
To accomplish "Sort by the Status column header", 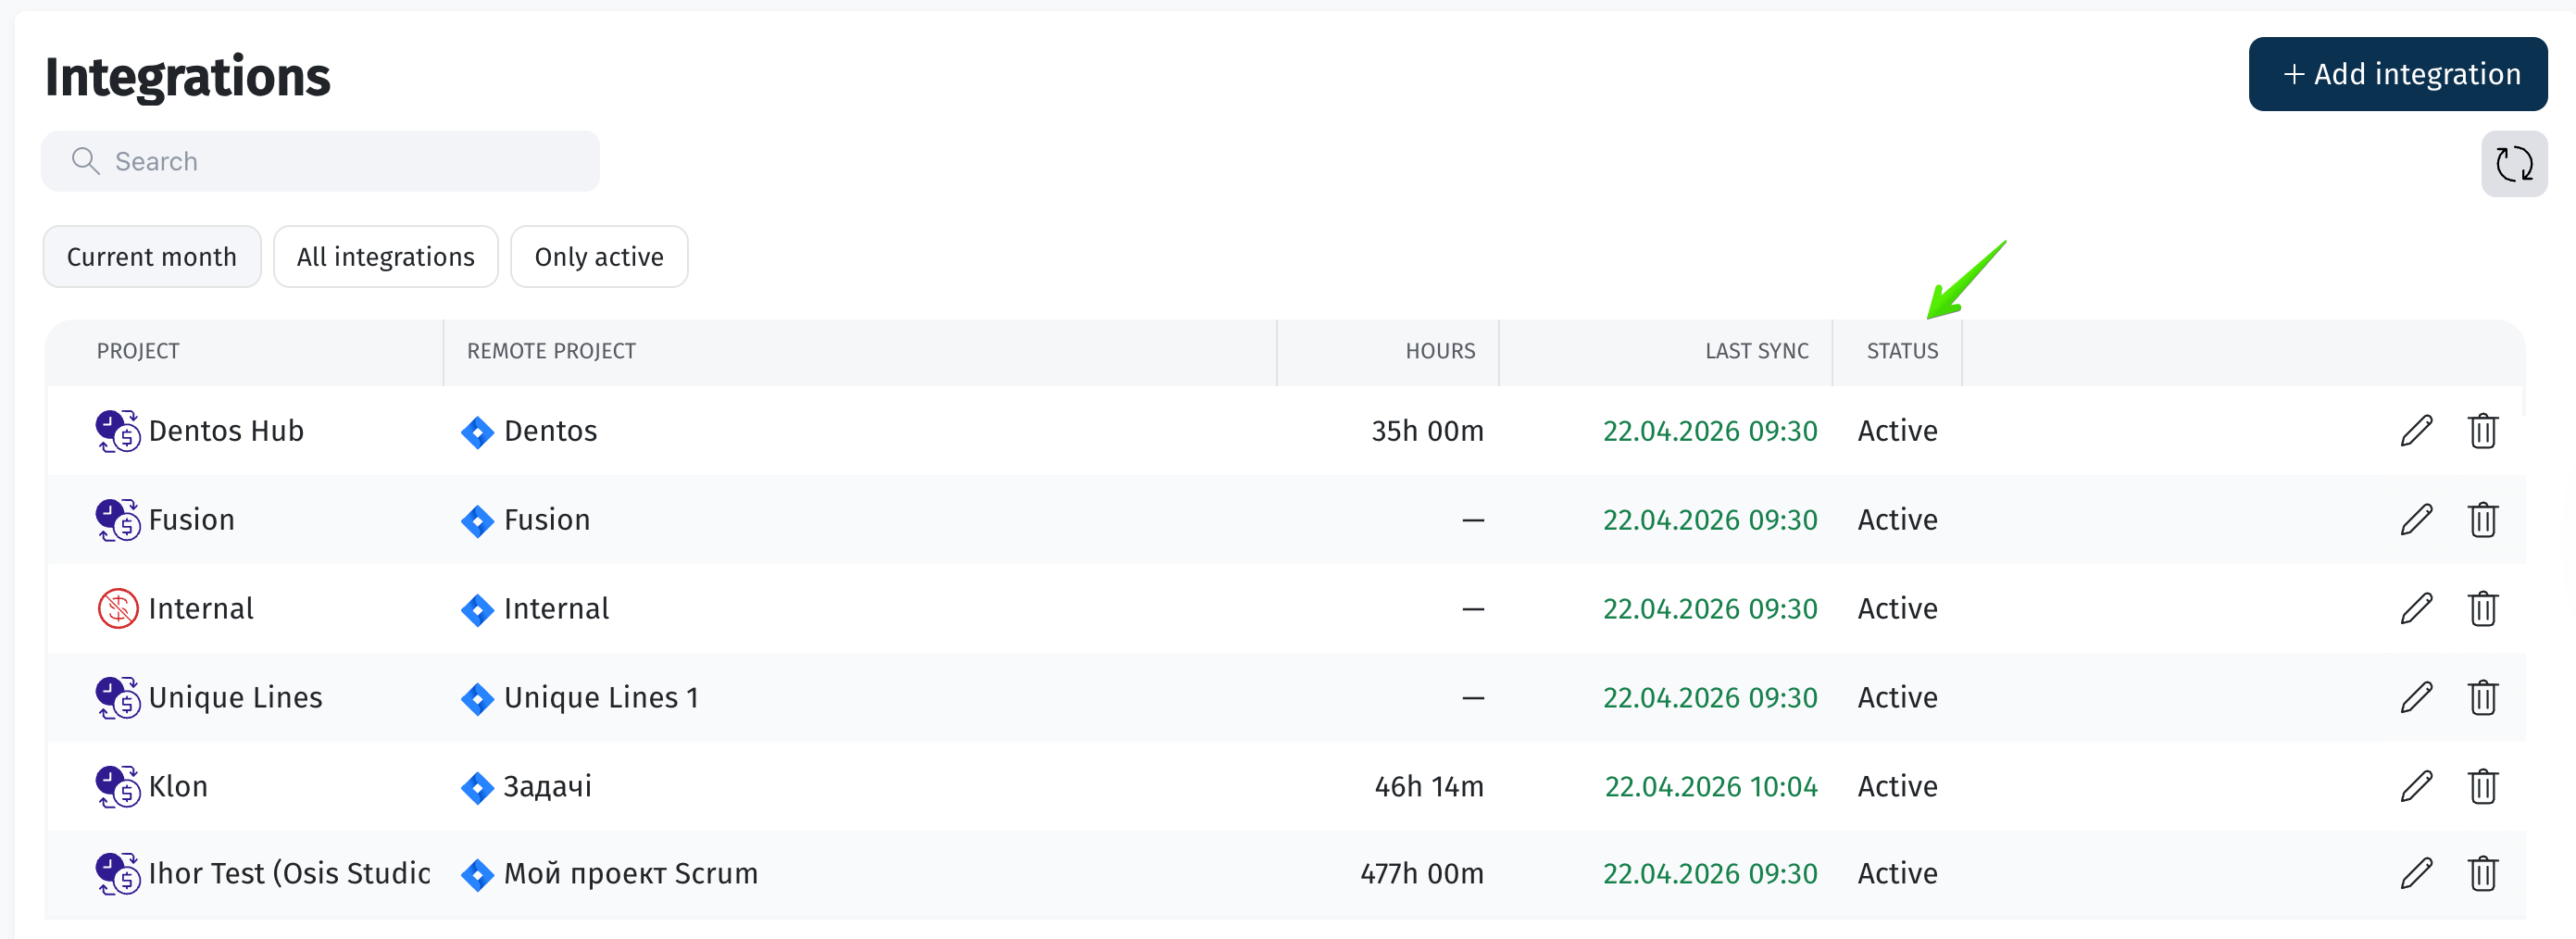I will pos(1901,351).
